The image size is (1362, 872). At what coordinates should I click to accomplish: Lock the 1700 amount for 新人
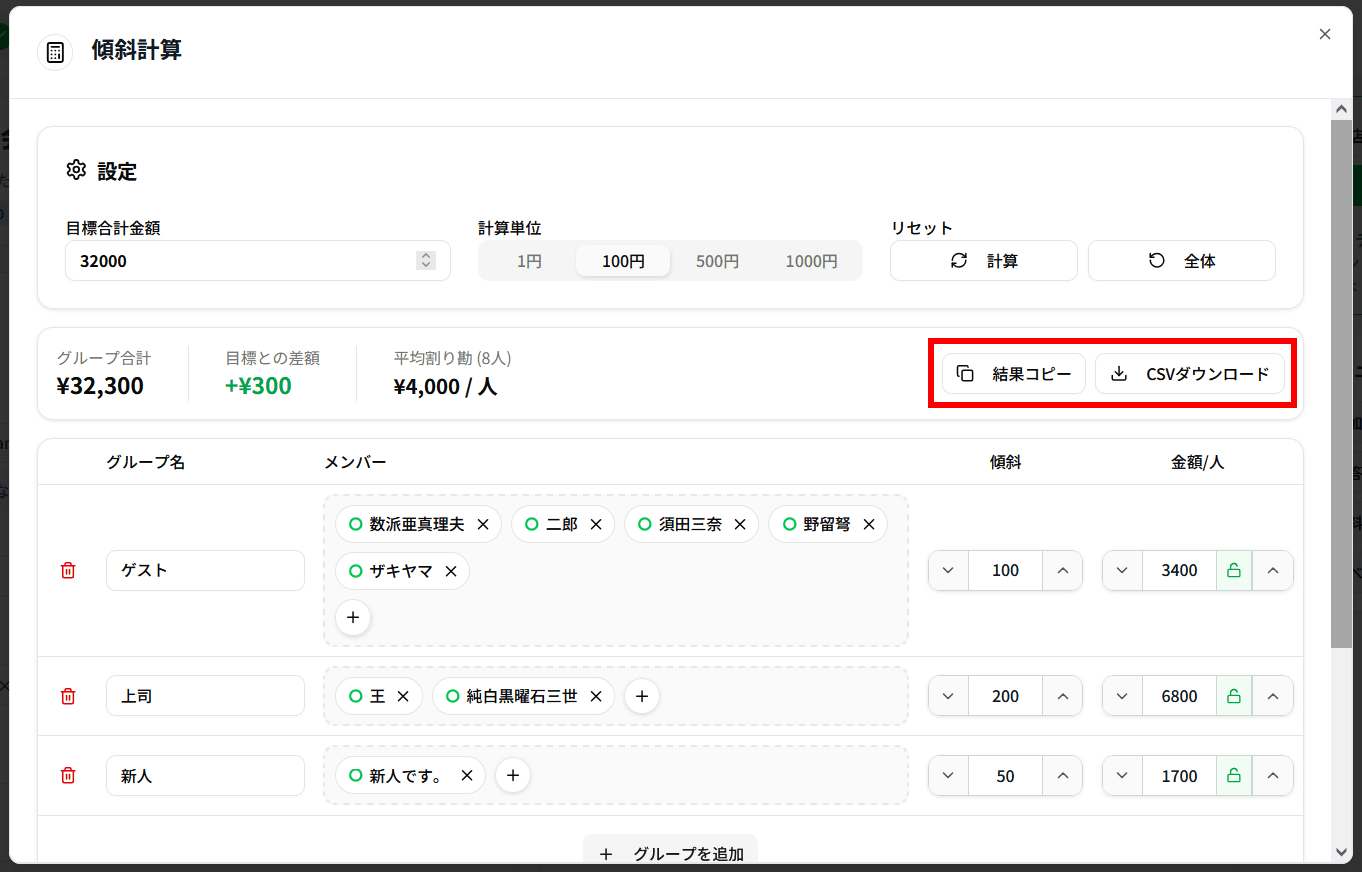[1234, 775]
